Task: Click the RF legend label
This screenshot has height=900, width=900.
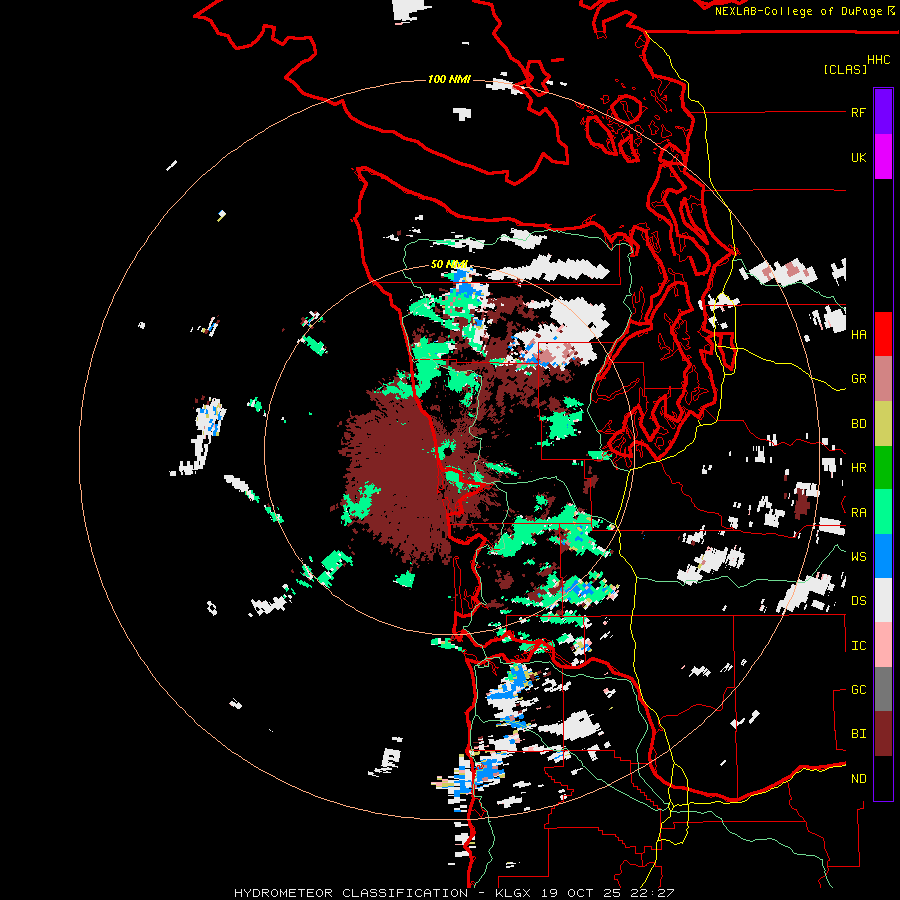Action: 858,112
